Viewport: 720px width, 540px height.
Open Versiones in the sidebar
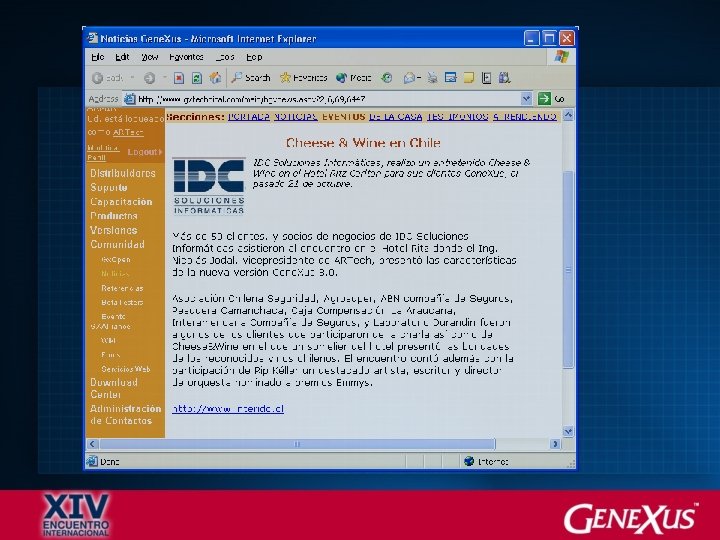point(113,230)
